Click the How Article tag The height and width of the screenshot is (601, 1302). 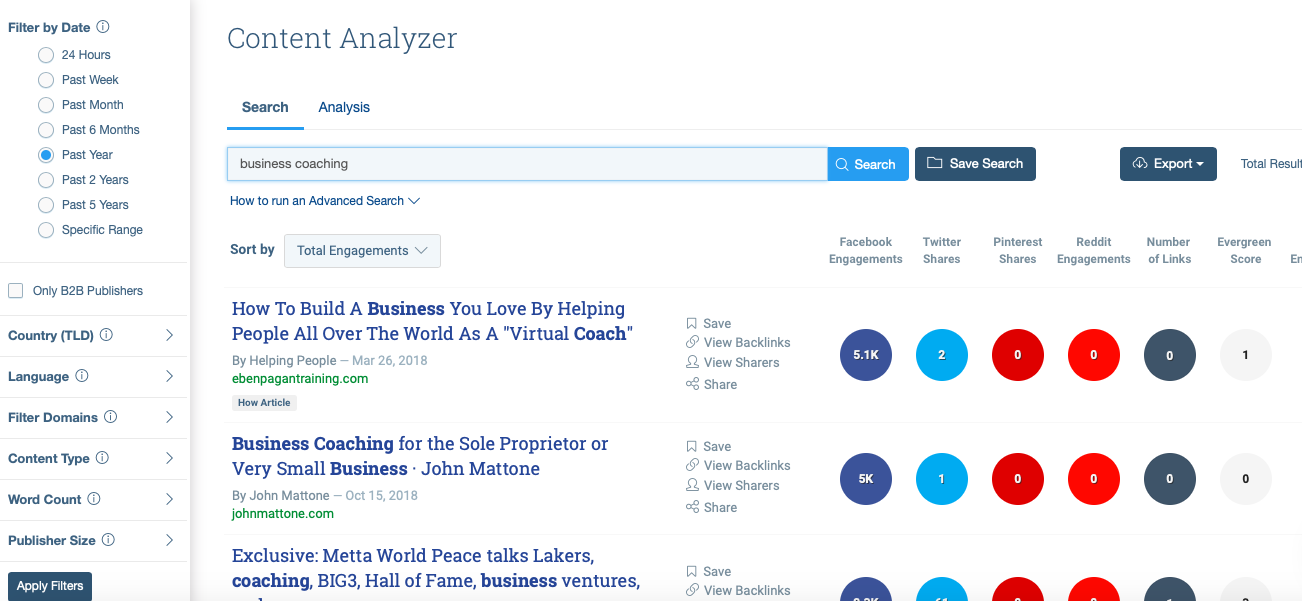pyautogui.click(x=264, y=403)
